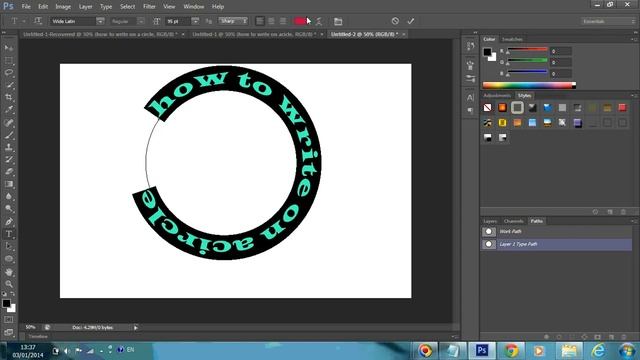
Task: Apply the default no-style thumbnail
Action: click(487, 107)
